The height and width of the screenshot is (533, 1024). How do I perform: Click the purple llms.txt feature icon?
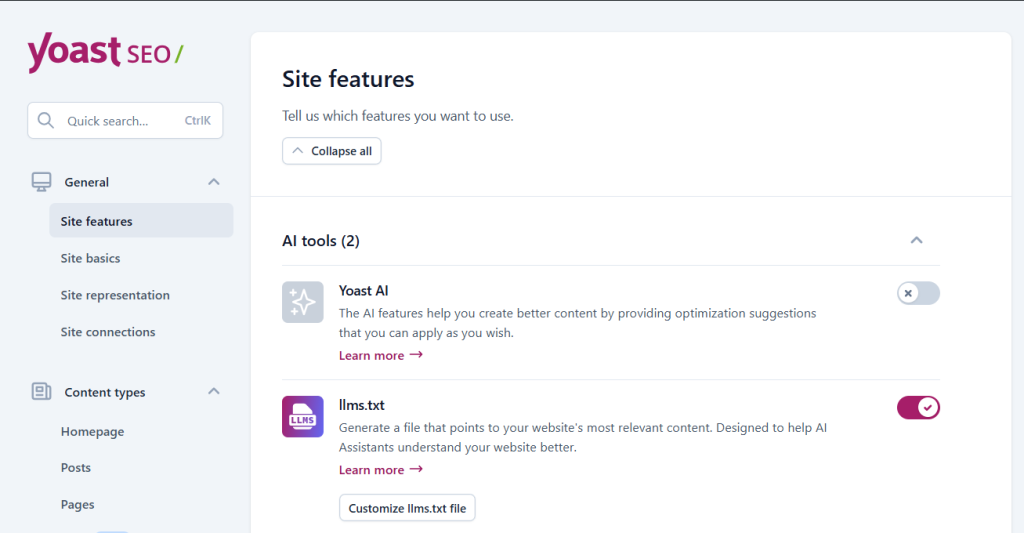point(302,417)
